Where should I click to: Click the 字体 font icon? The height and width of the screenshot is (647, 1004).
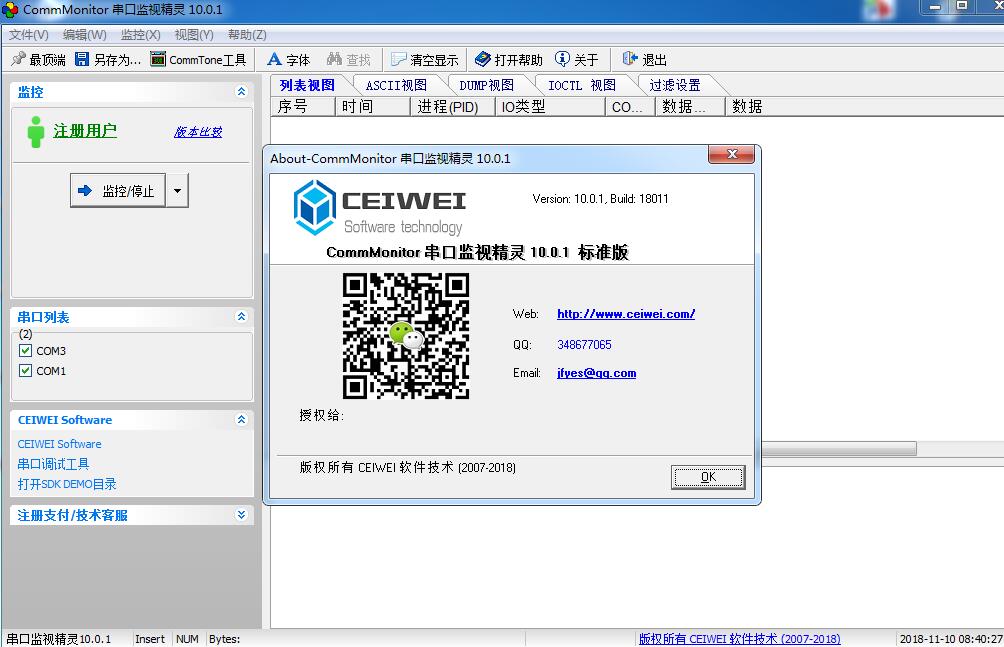pyautogui.click(x=275, y=60)
